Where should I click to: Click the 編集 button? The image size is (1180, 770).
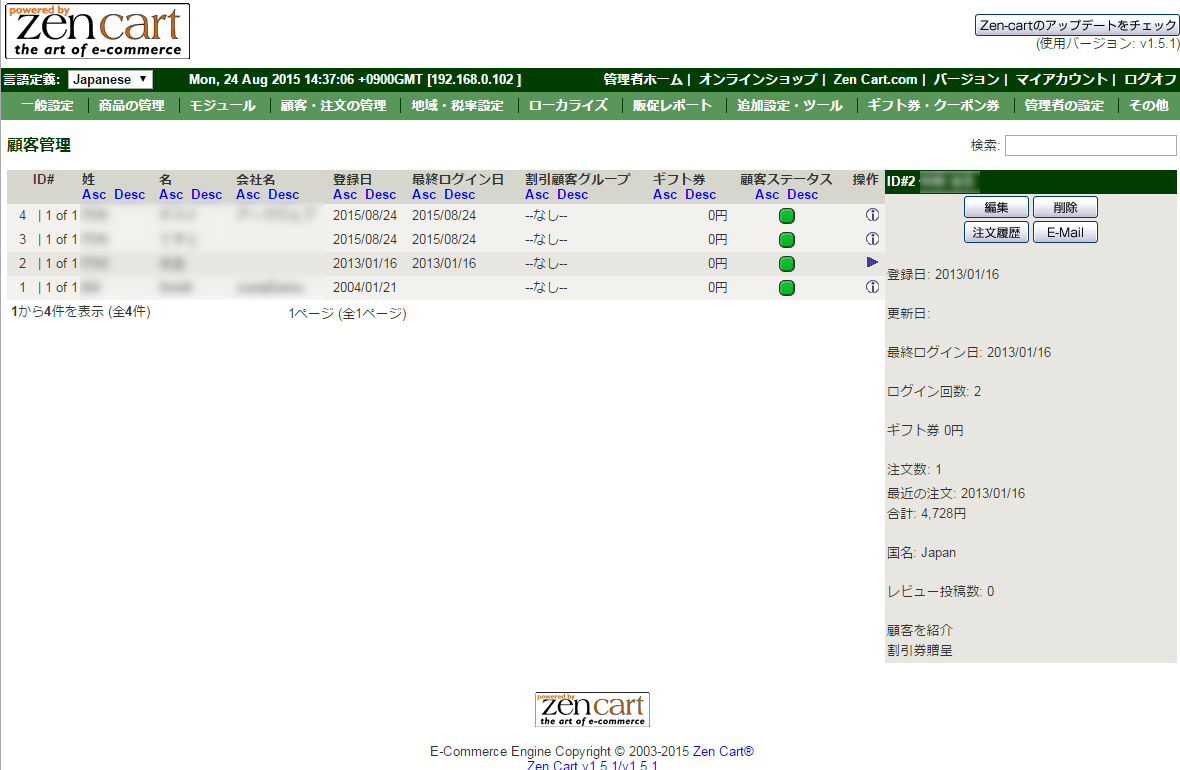pos(995,207)
